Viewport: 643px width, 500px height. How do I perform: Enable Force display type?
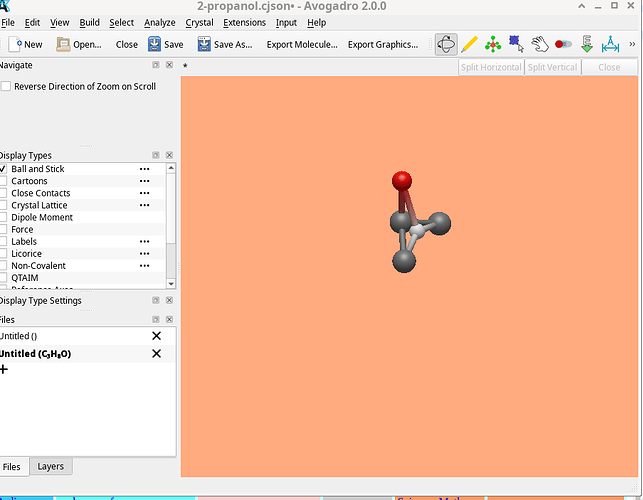click(3, 229)
